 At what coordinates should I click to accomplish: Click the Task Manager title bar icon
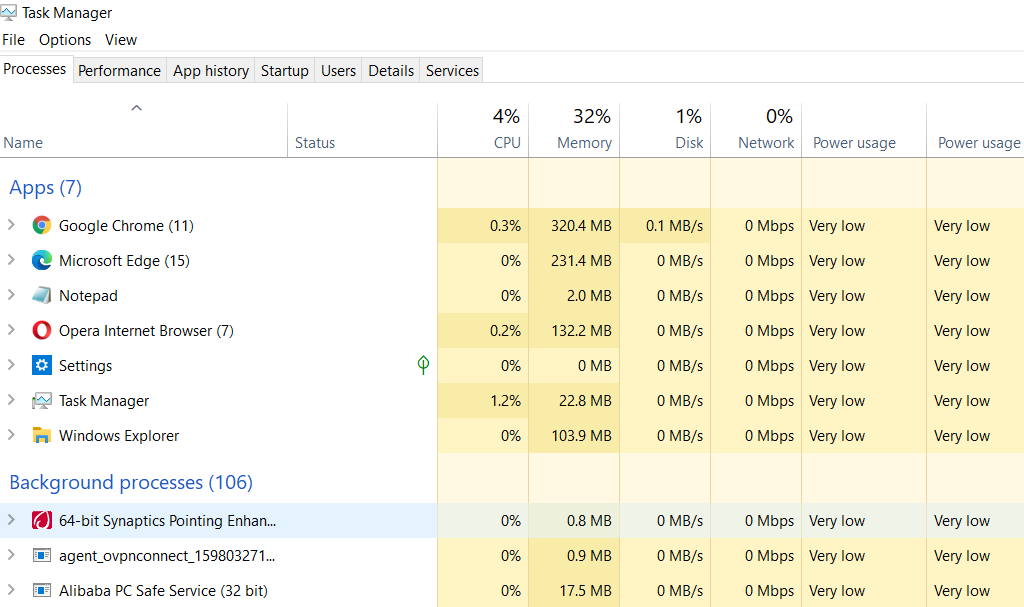pos(8,12)
